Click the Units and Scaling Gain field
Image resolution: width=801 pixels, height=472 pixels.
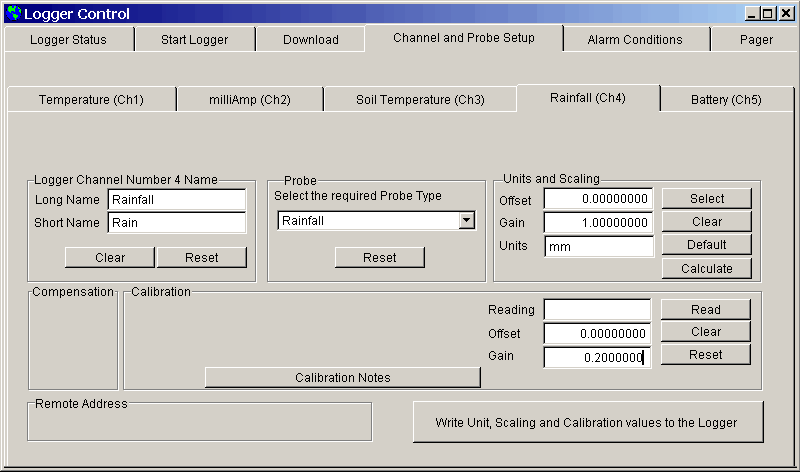point(598,222)
